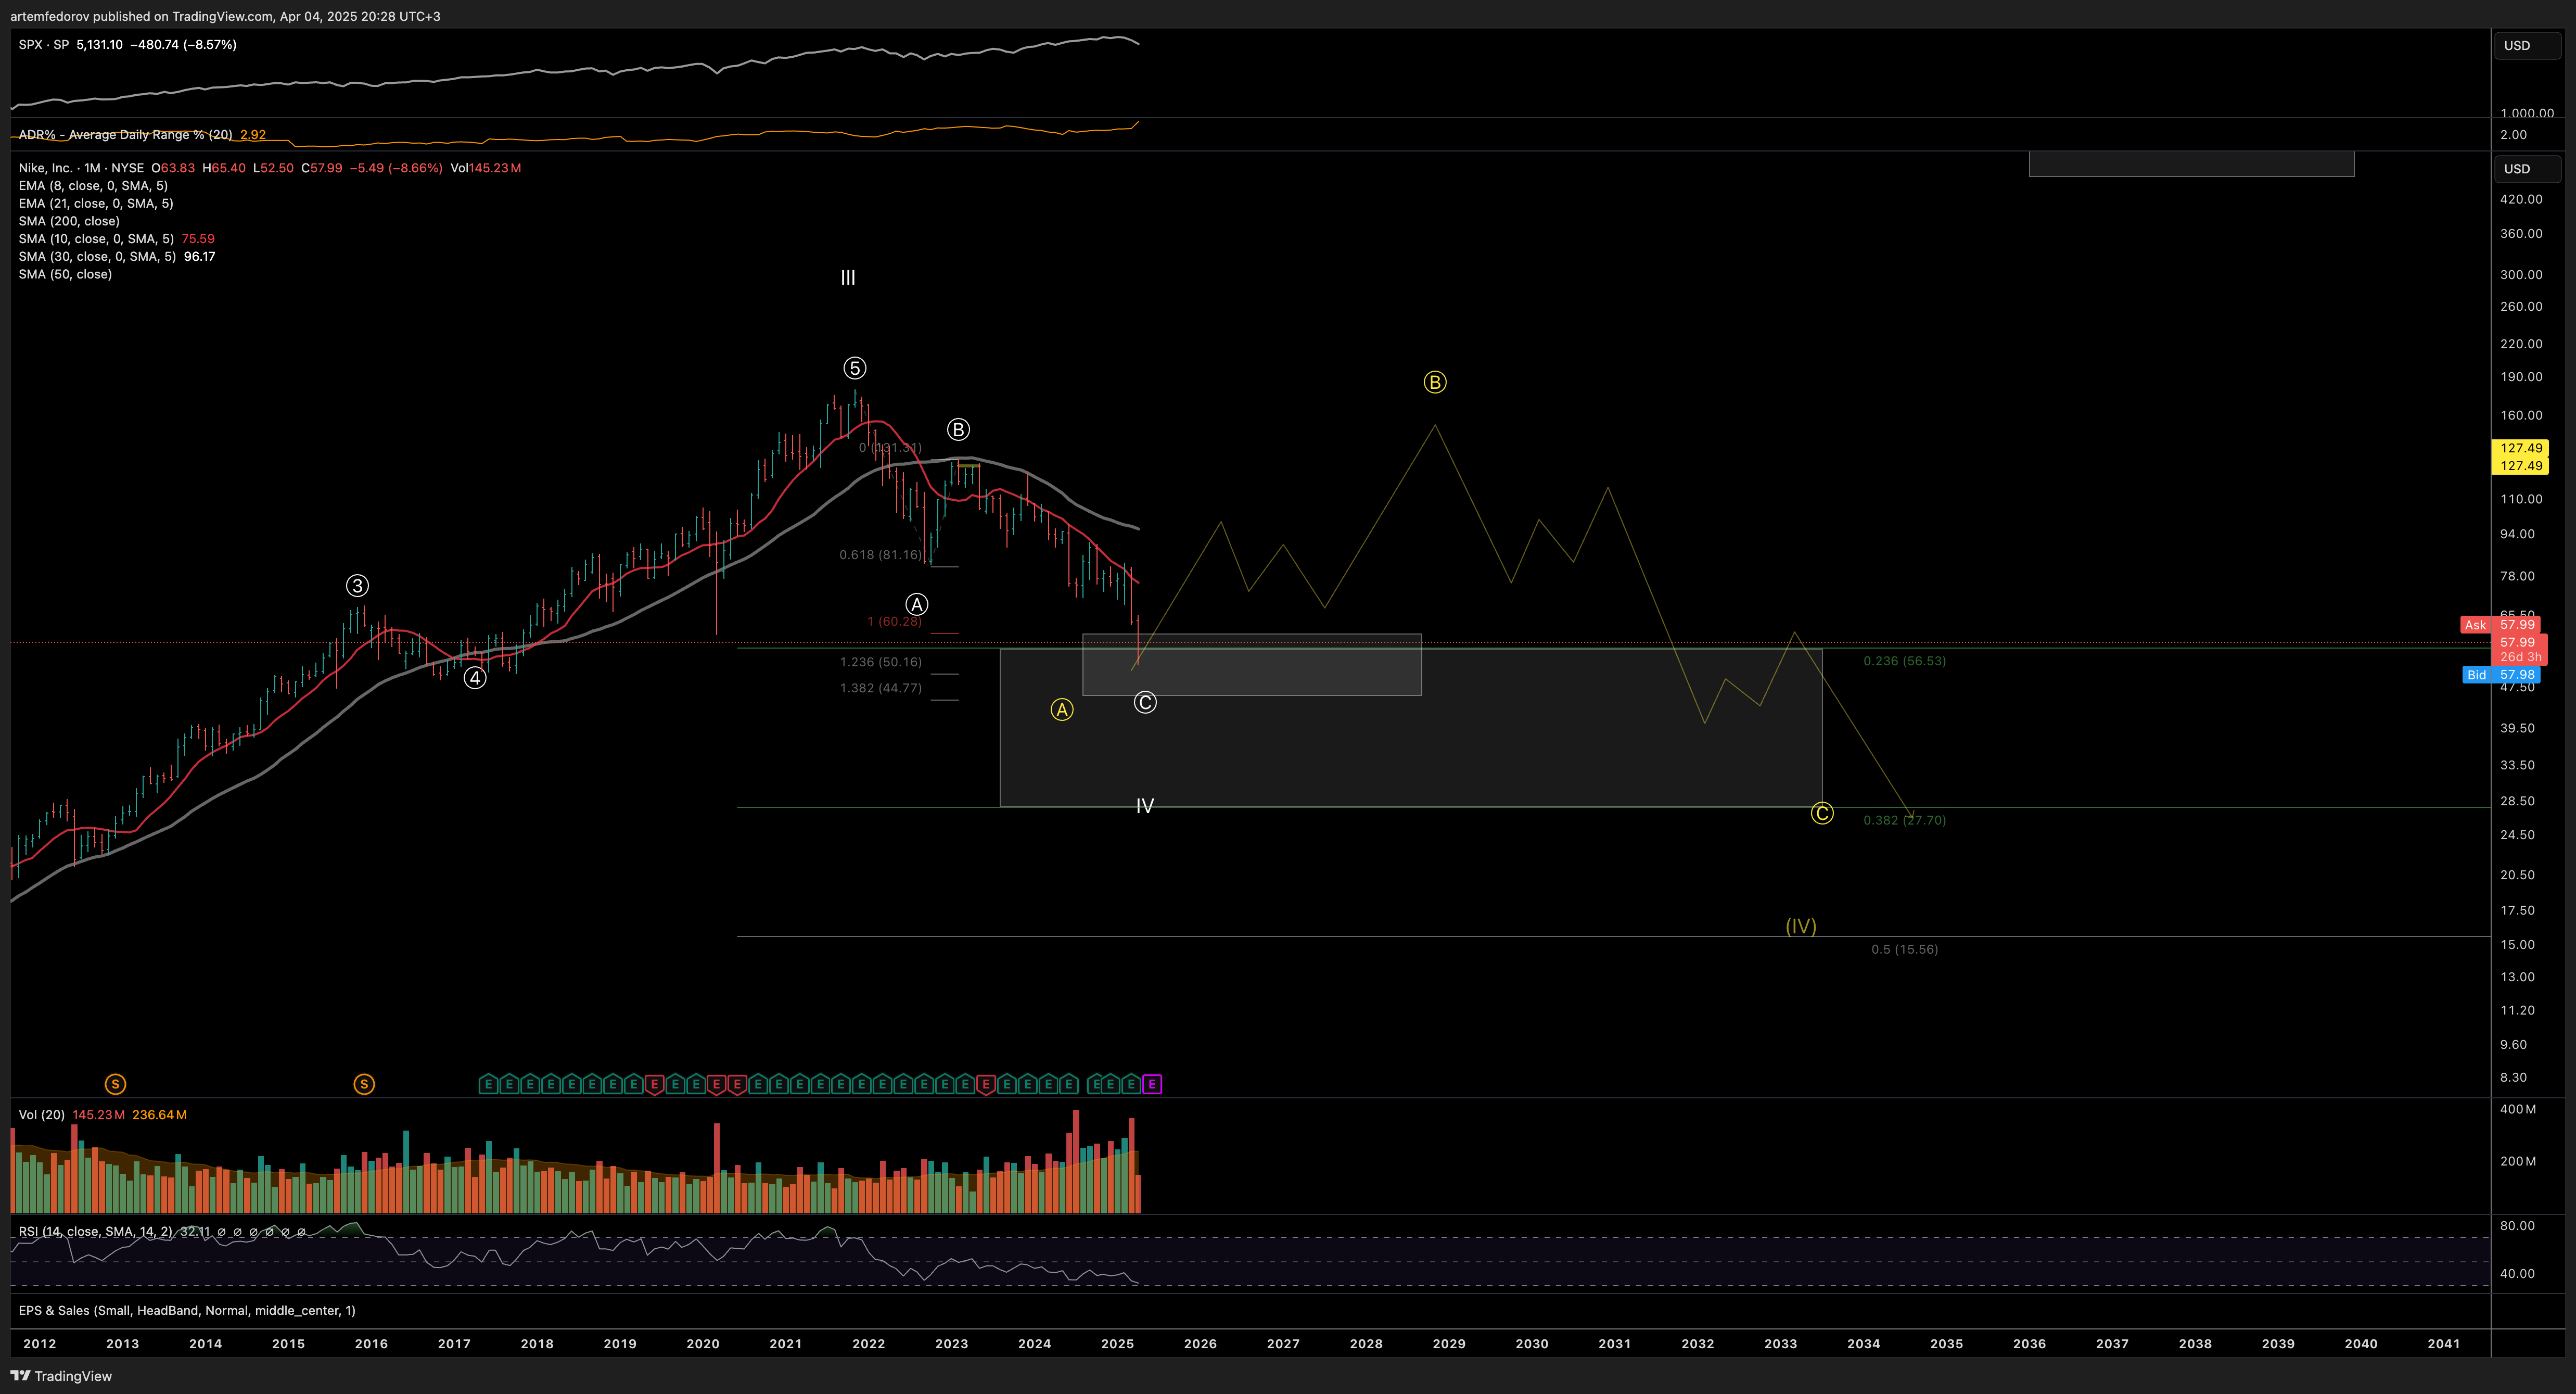Select the circled 5 wave label
The height and width of the screenshot is (1394, 2576).
tap(854, 368)
